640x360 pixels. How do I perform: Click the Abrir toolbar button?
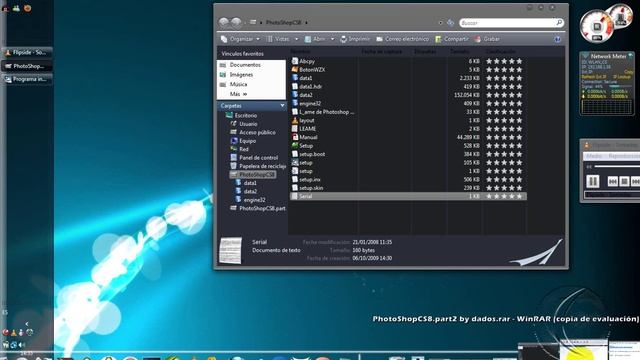(x=315, y=39)
